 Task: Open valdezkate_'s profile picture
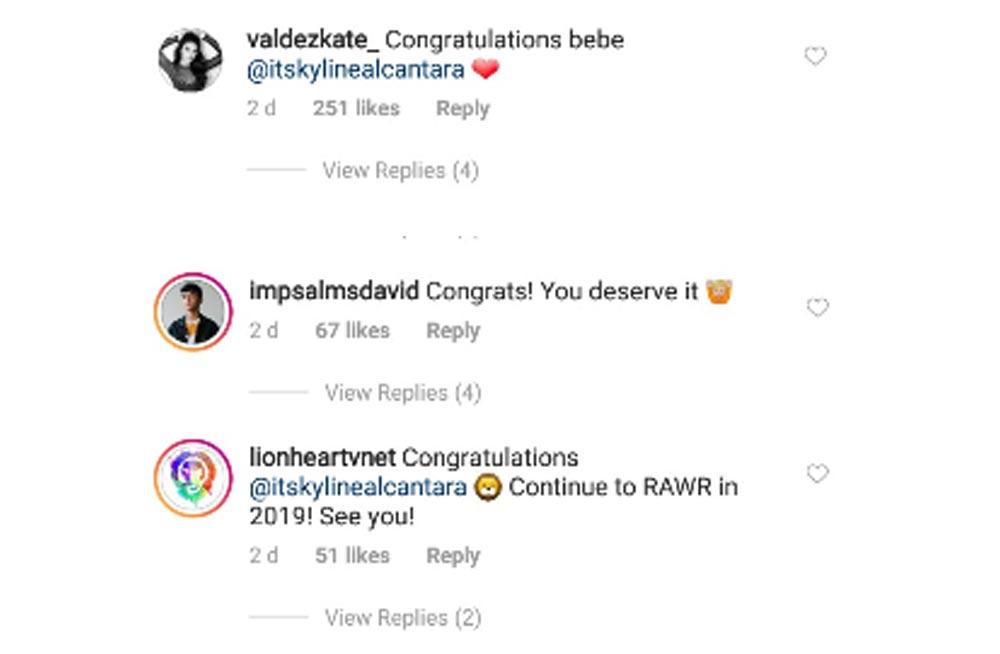(x=190, y=60)
